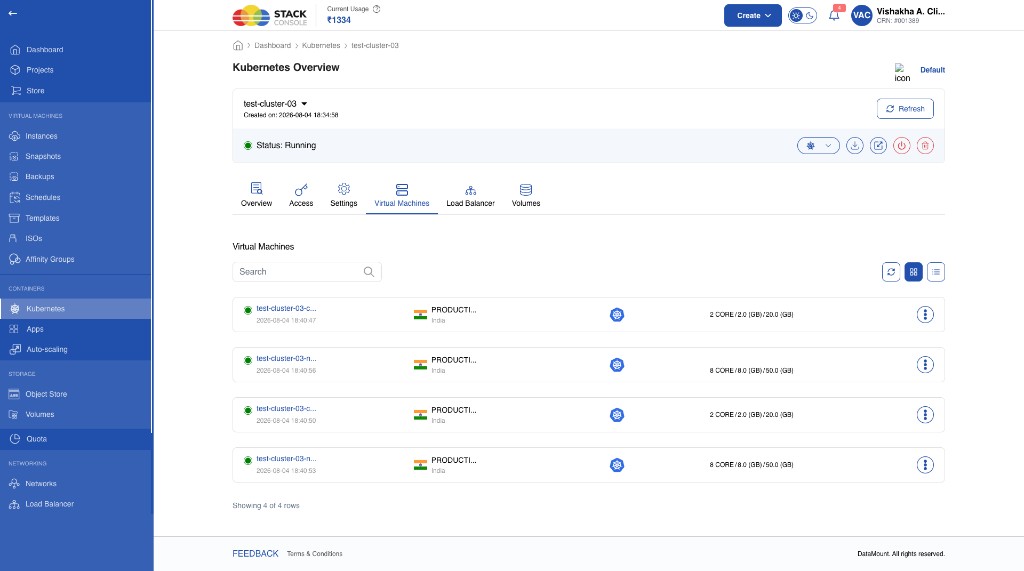
Task: Open more options for 18:40:47 VM
Action: pyautogui.click(x=925, y=315)
